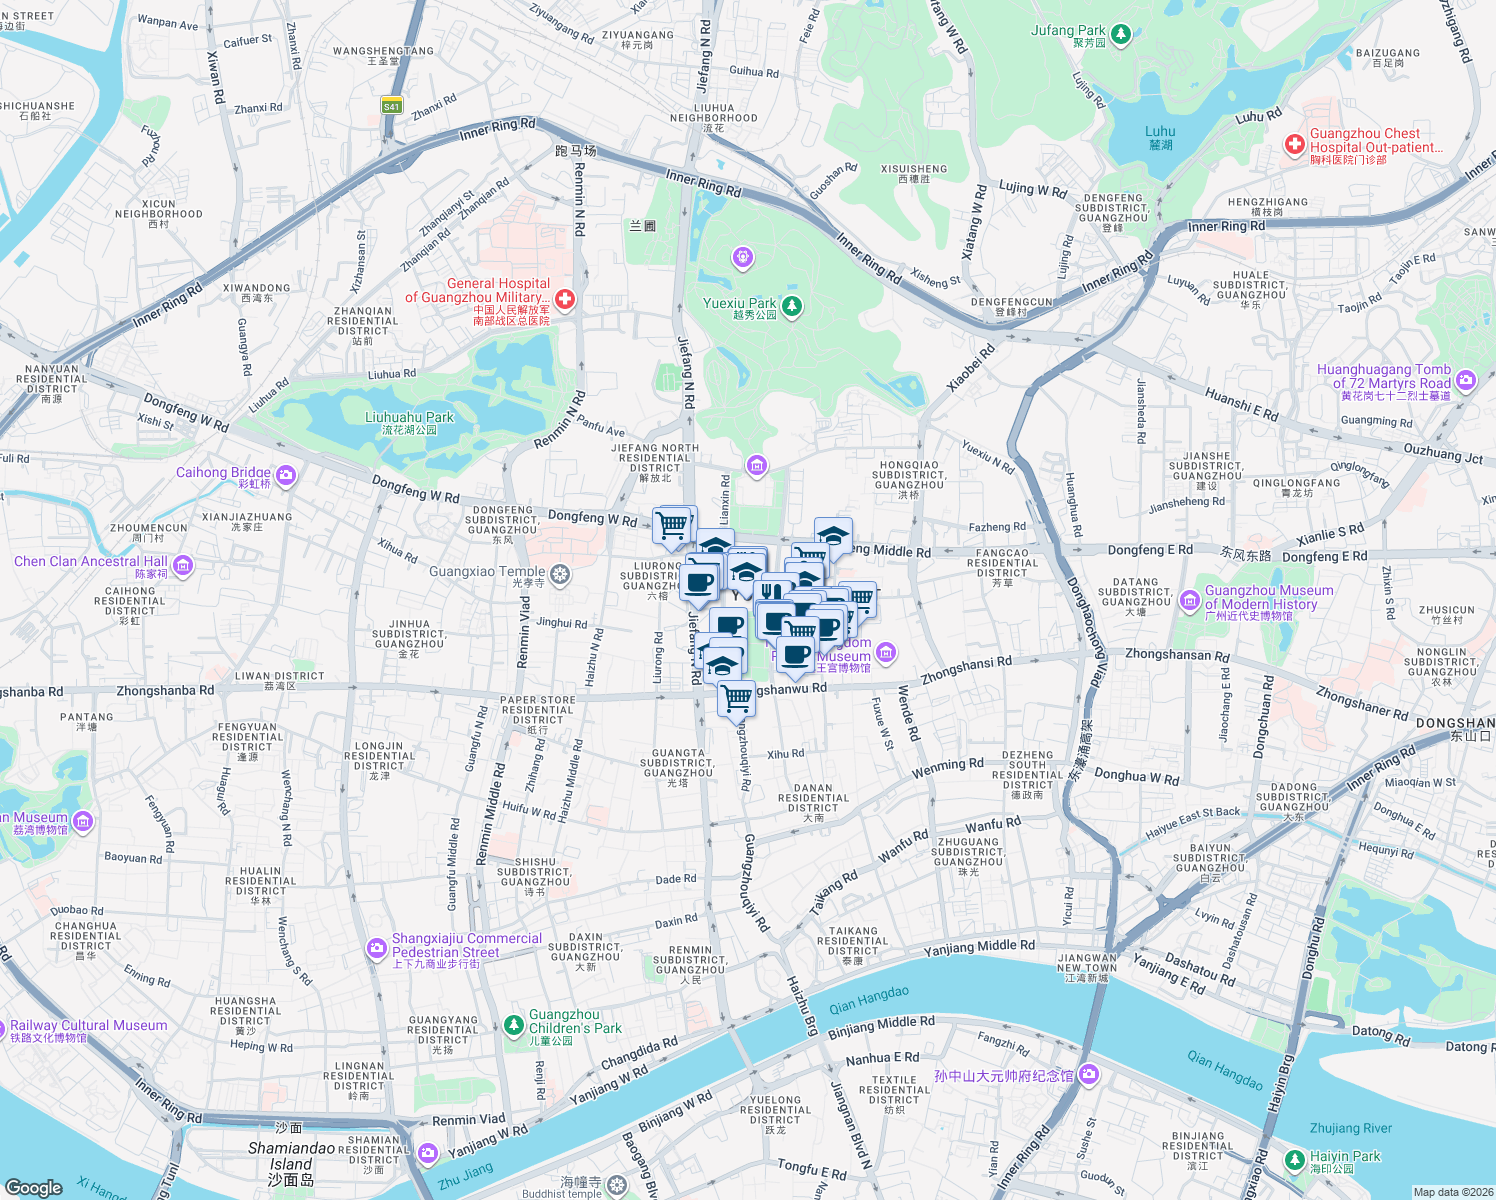Screen dimensions: 1496x1200
Task: Click the Huanshi E Rd label
Action: (x=1242, y=404)
